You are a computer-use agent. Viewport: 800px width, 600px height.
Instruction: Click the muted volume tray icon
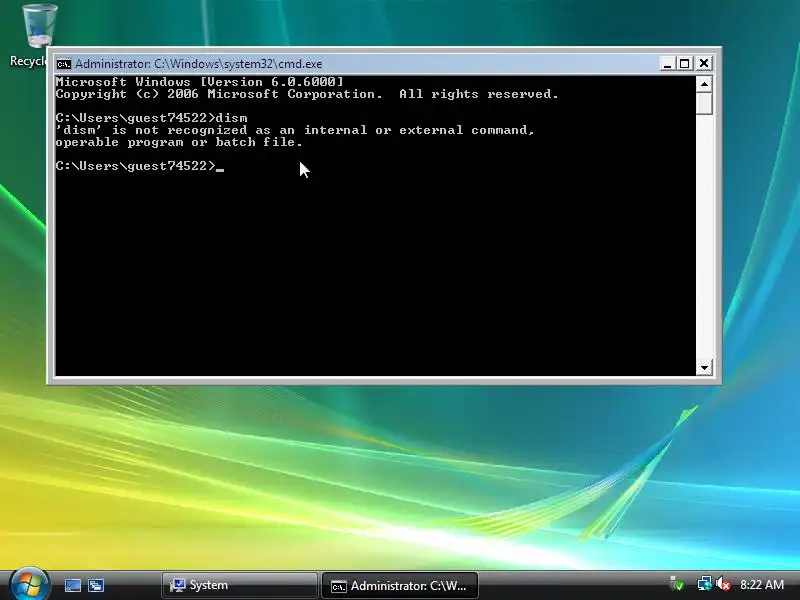[x=722, y=584]
